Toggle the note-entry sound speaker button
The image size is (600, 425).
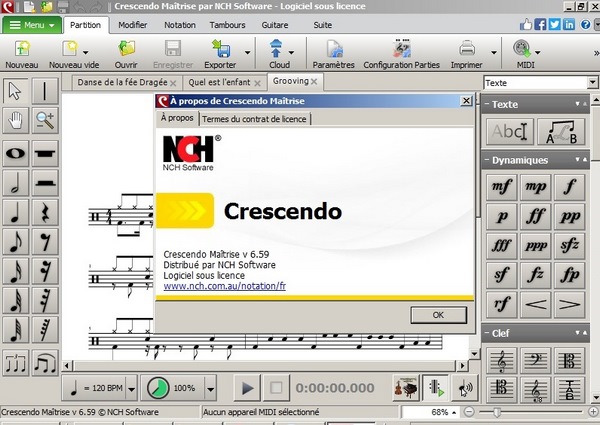point(465,388)
